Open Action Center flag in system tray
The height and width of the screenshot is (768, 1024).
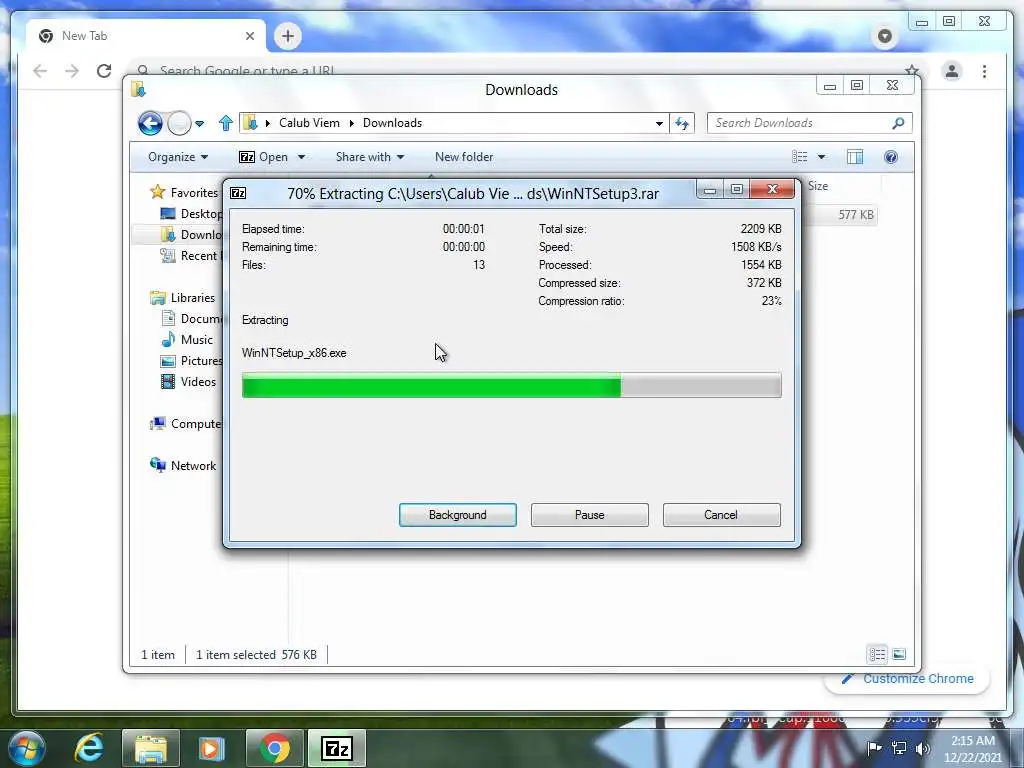point(874,748)
